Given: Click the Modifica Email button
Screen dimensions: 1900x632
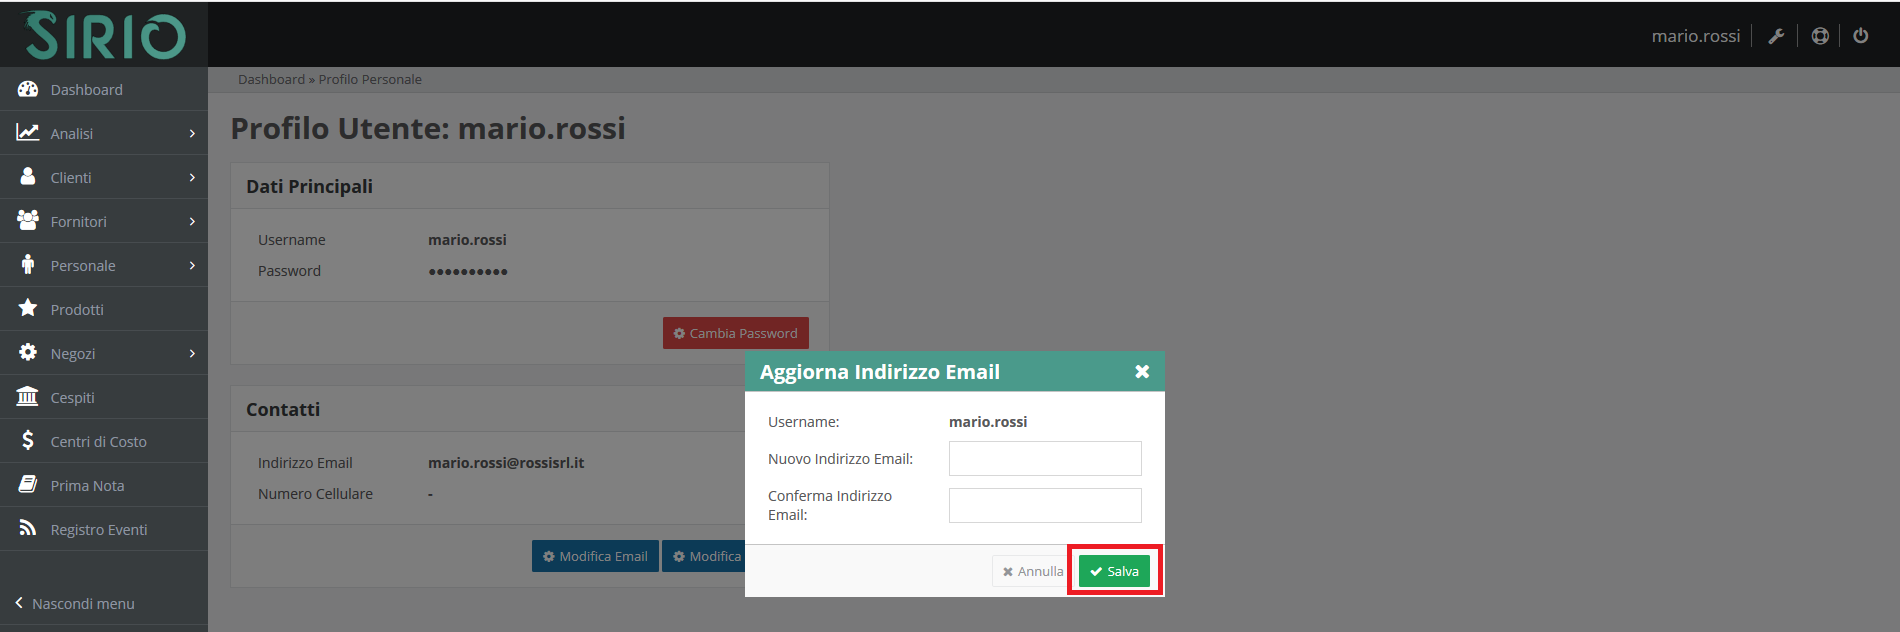Looking at the screenshot, I should click(595, 556).
